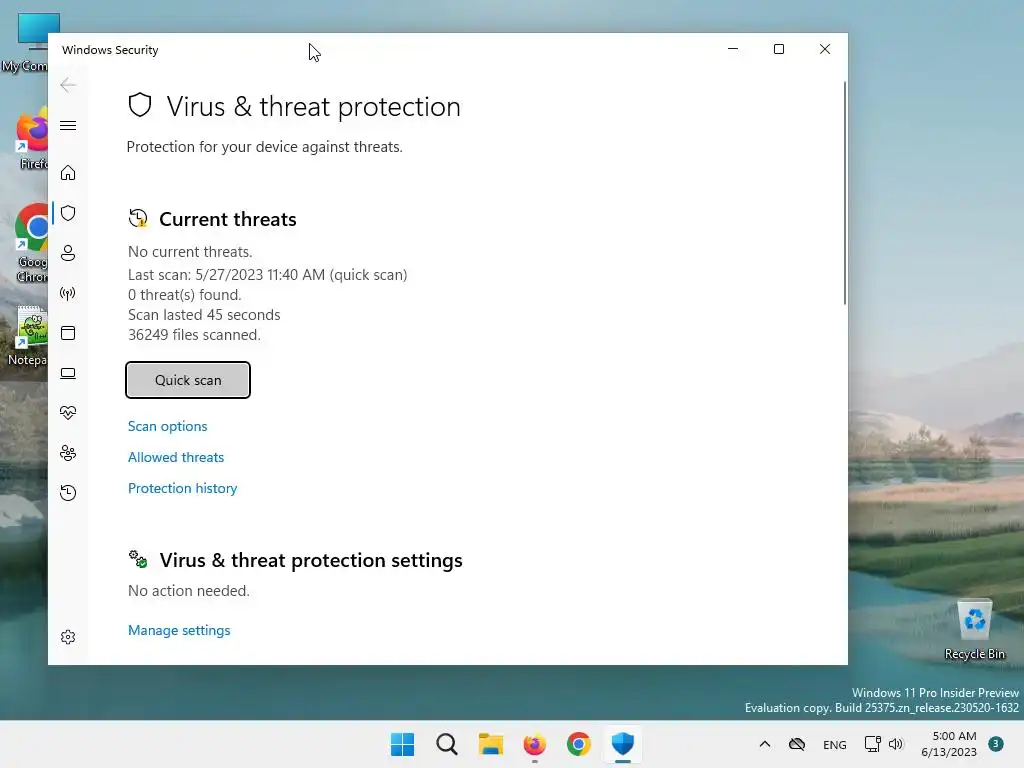Open Firewall & network protection icon
This screenshot has width=1024, height=768.
[68, 293]
